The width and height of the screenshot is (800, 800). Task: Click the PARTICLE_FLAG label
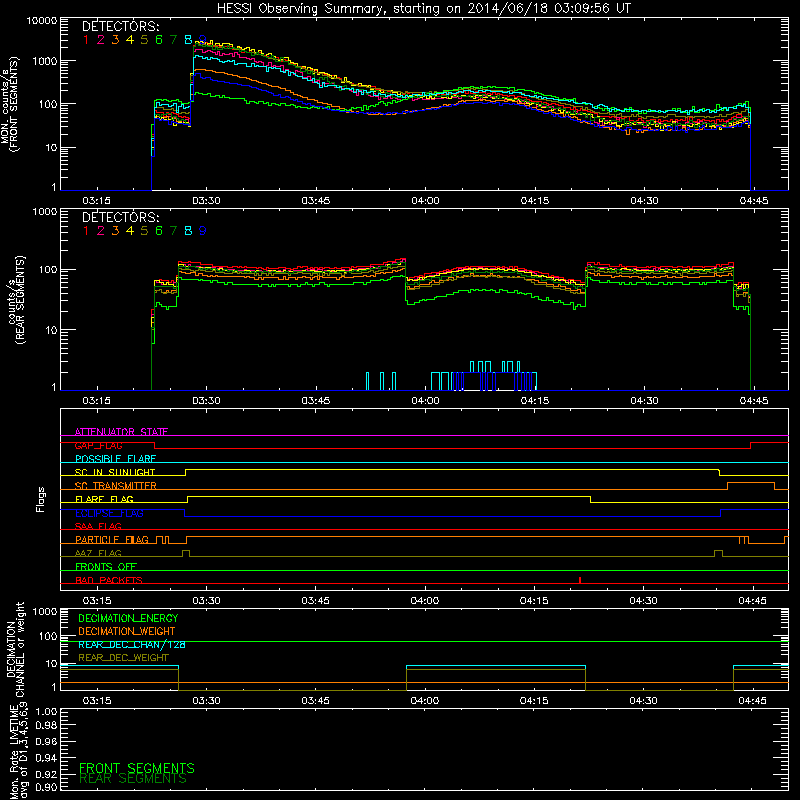tap(112, 539)
